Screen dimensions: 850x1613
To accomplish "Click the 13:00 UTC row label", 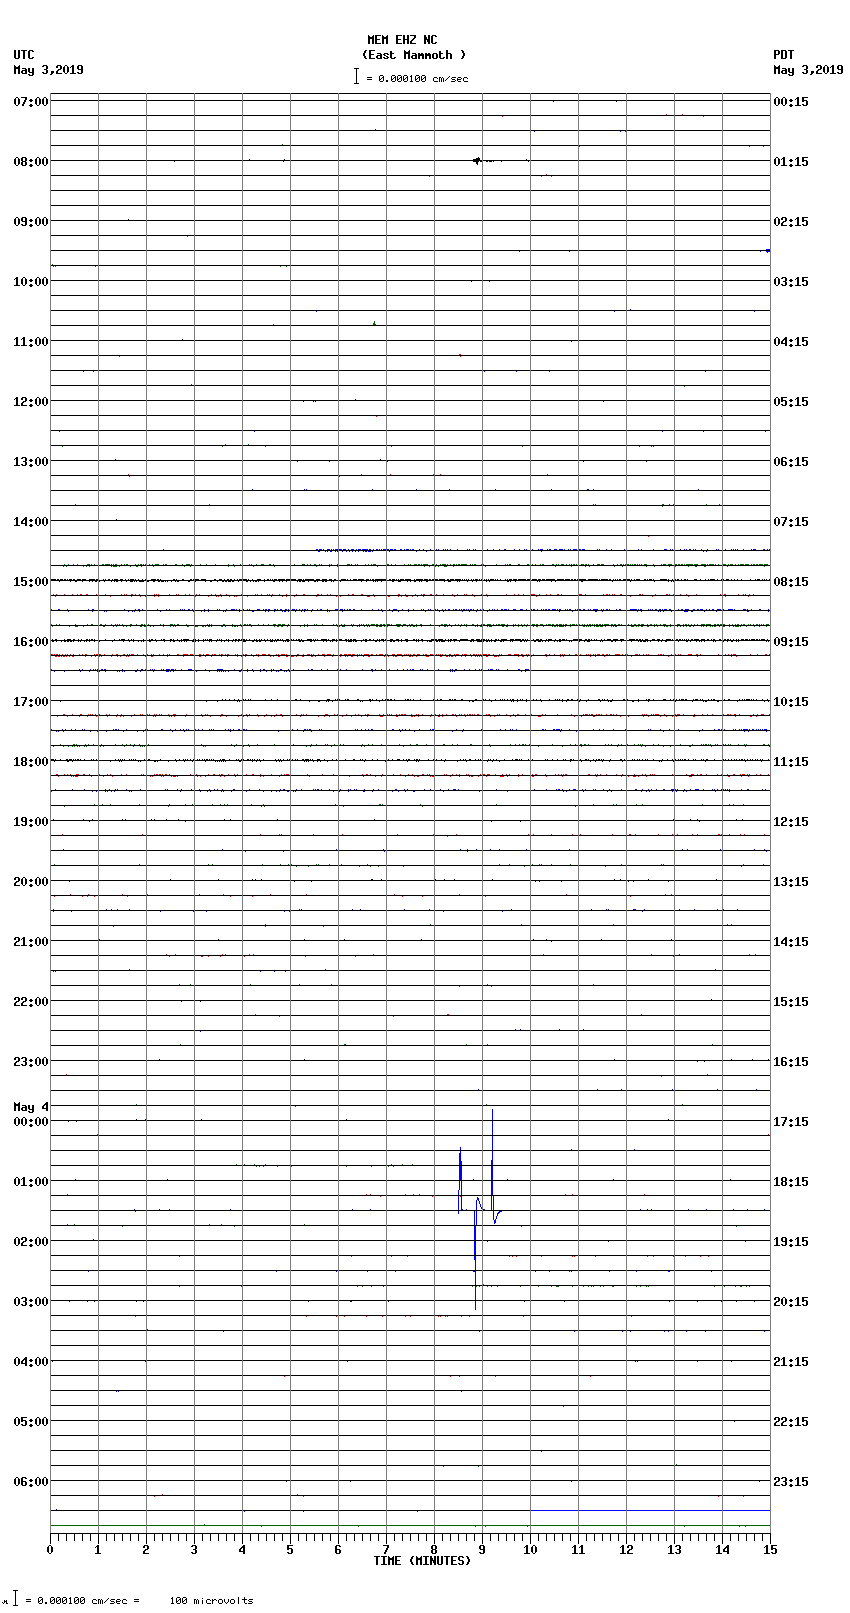I will point(31,462).
